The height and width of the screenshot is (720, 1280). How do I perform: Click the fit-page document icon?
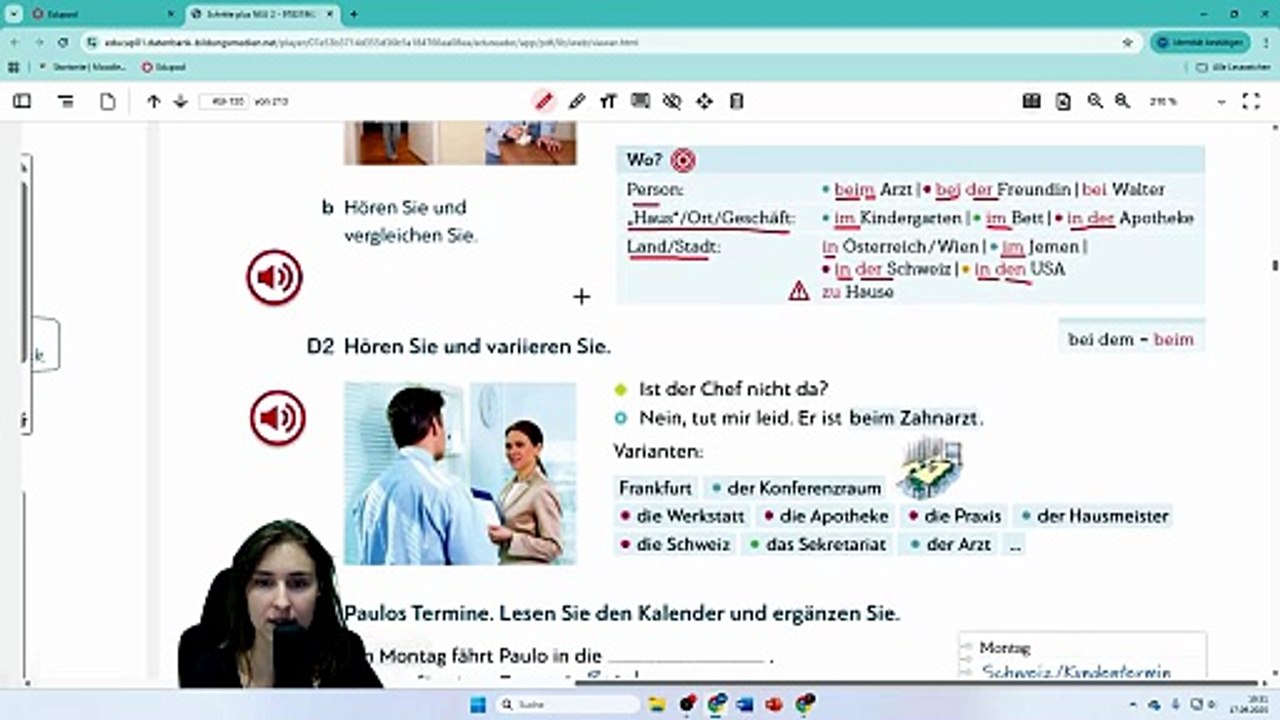[1063, 101]
